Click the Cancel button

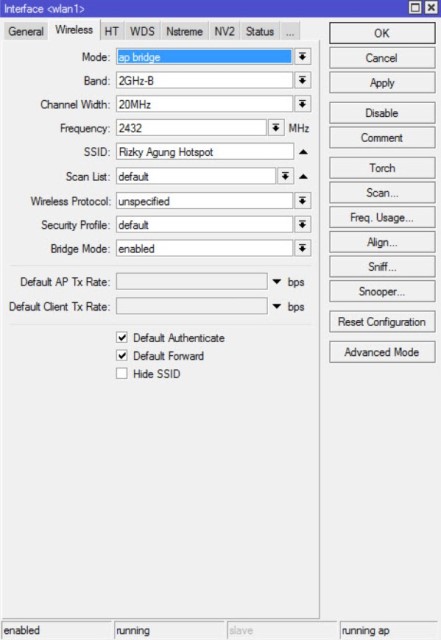point(382,58)
